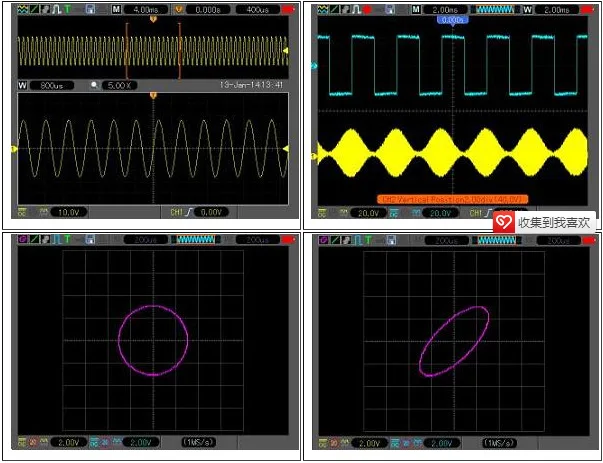603x463 pixels.
Task: Click the M timebase label, top-right scope
Action: click(x=416, y=10)
